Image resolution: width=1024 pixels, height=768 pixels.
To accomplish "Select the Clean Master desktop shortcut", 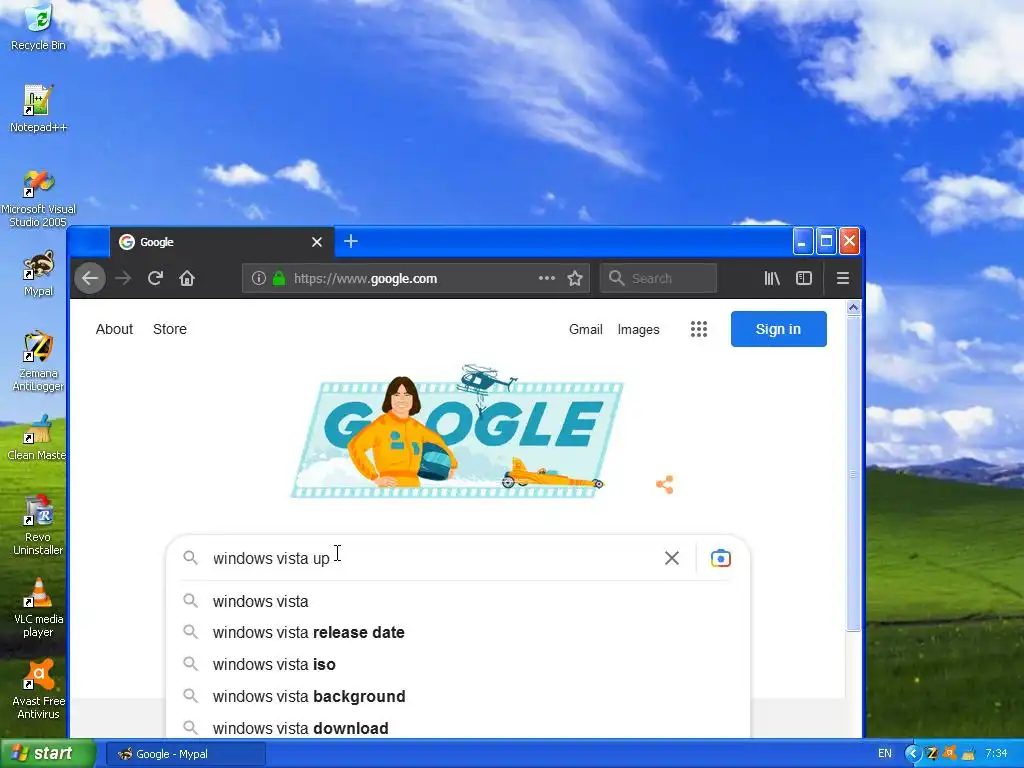I will [37, 438].
